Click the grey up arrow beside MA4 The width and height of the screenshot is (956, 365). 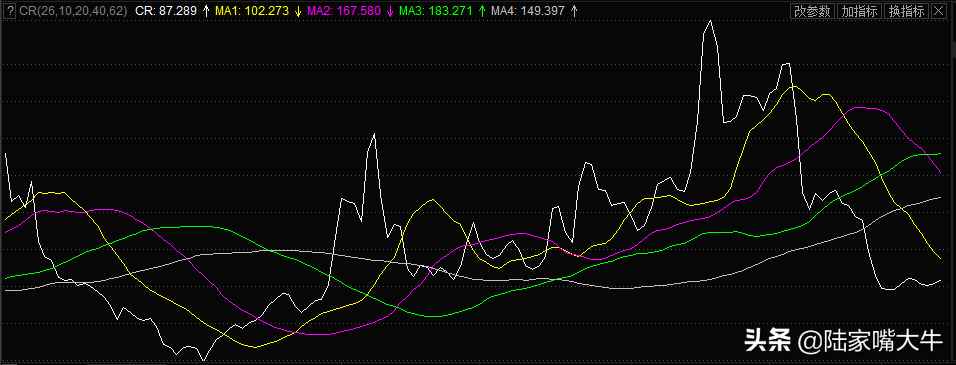click(x=574, y=11)
